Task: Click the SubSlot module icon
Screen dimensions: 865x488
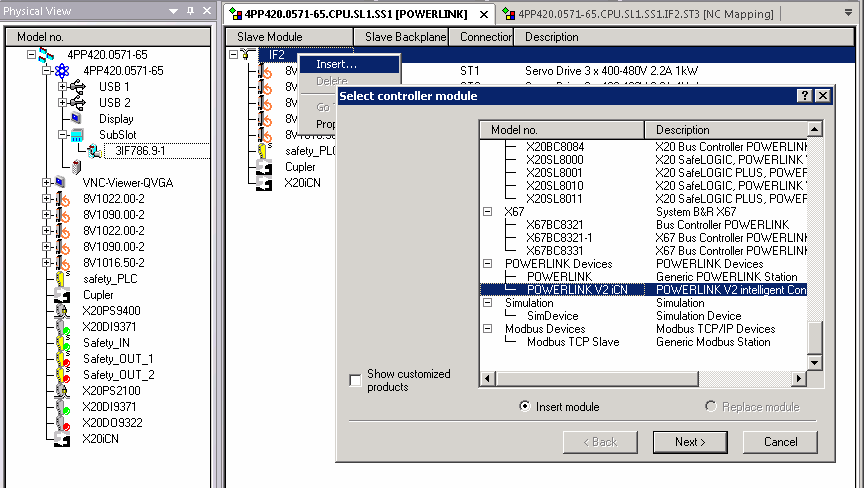Action: pos(77,135)
